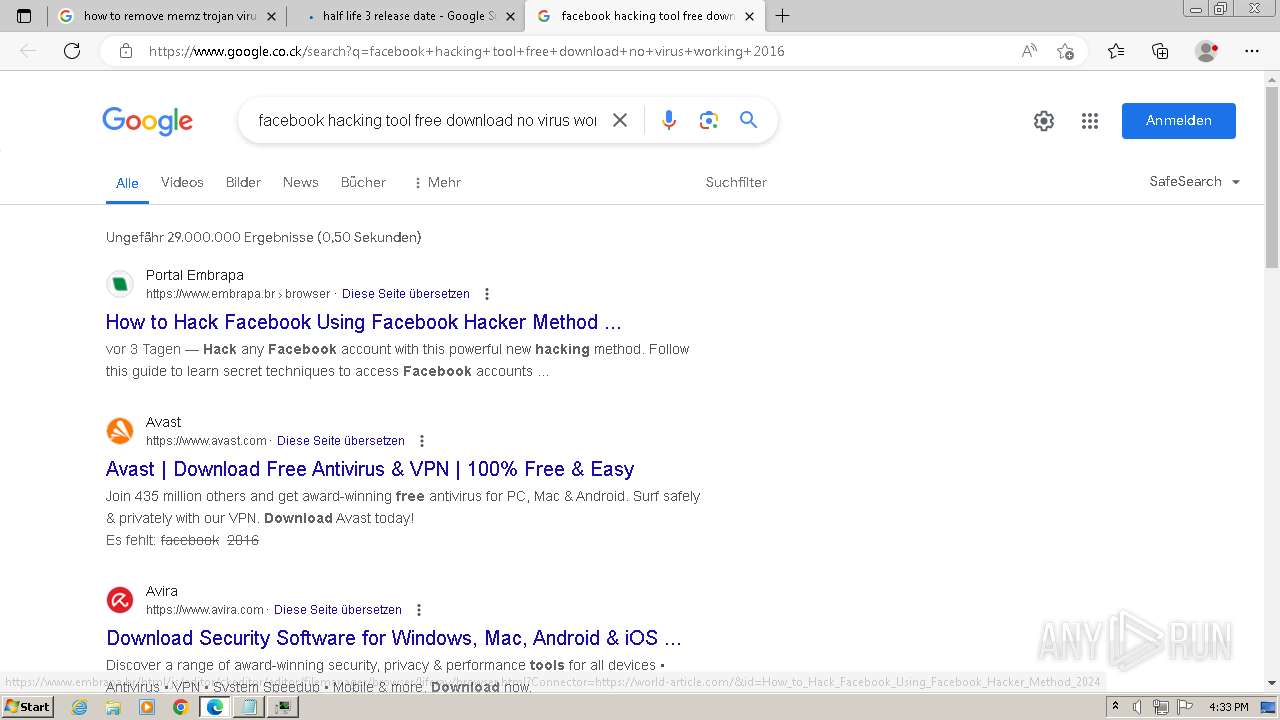Image resolution: width=1280 pixels, height=720 pixels.
Task: Open Avast Download Free Antivirus link
Action: tap(370, 469)
